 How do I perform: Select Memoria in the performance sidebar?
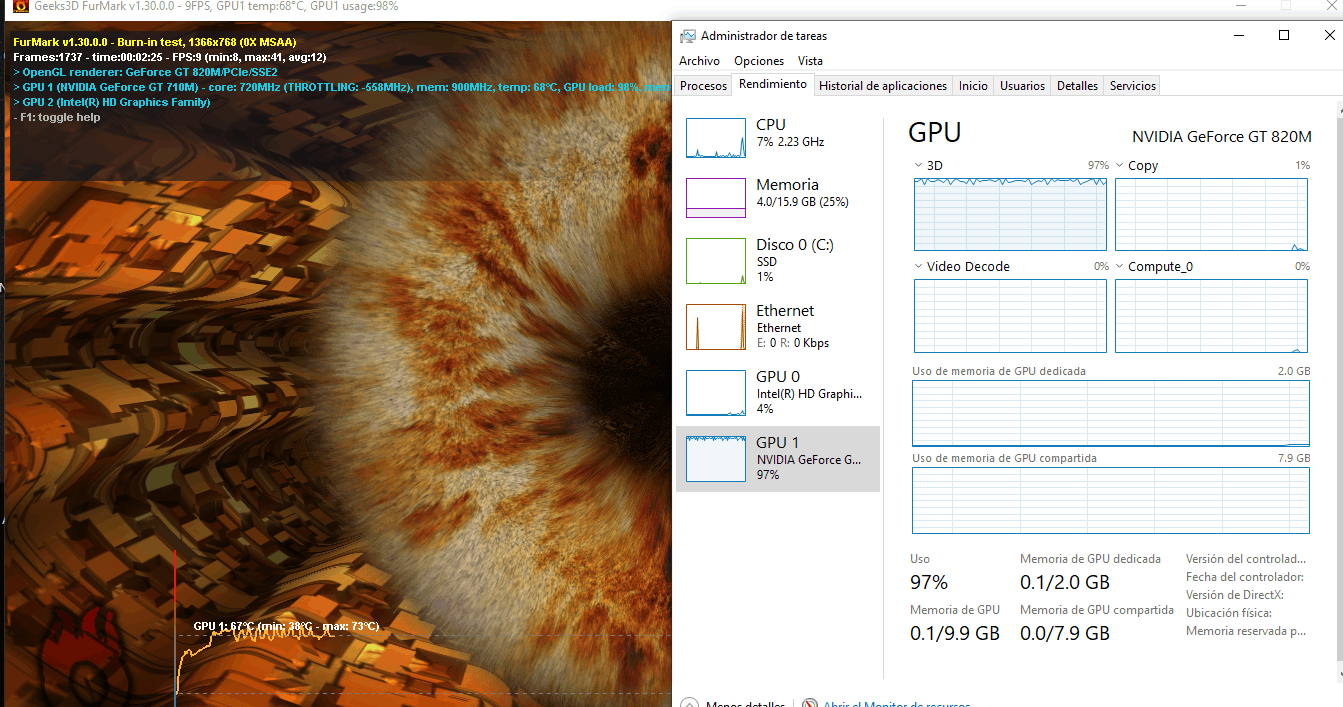[x=778, y=197]
